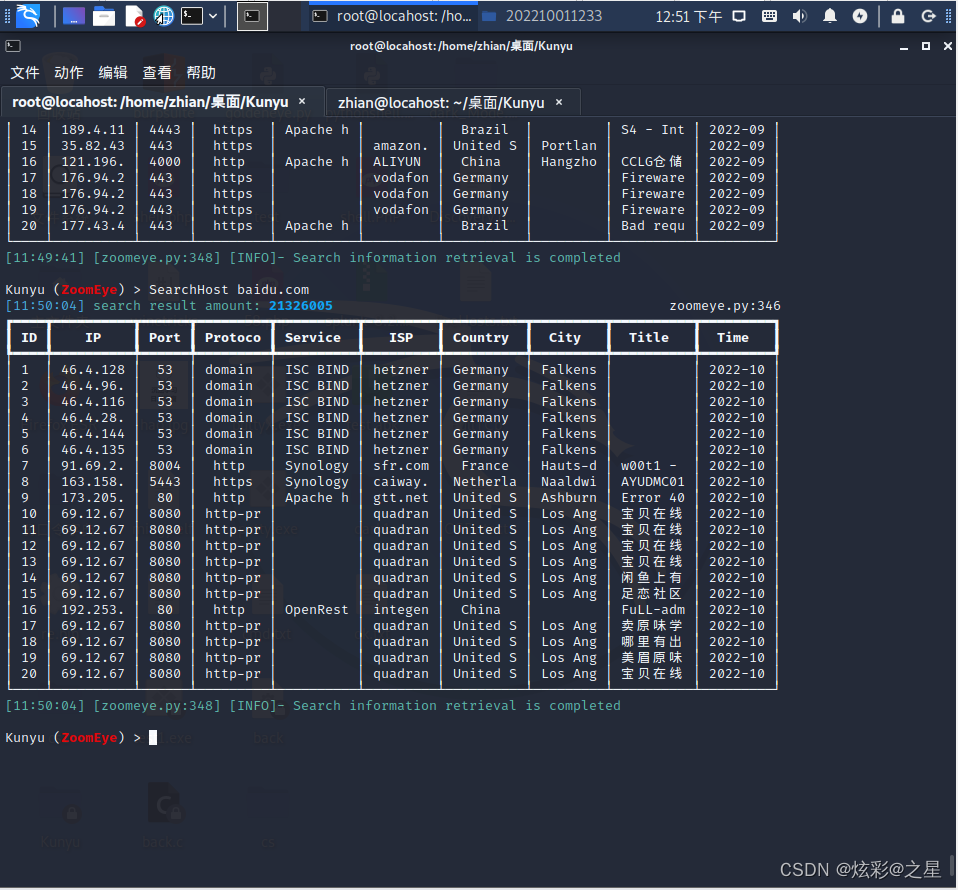Expand the terminal launcher dropdown arrow
This screenshot has width=958, height=890.
coord(213,16)
